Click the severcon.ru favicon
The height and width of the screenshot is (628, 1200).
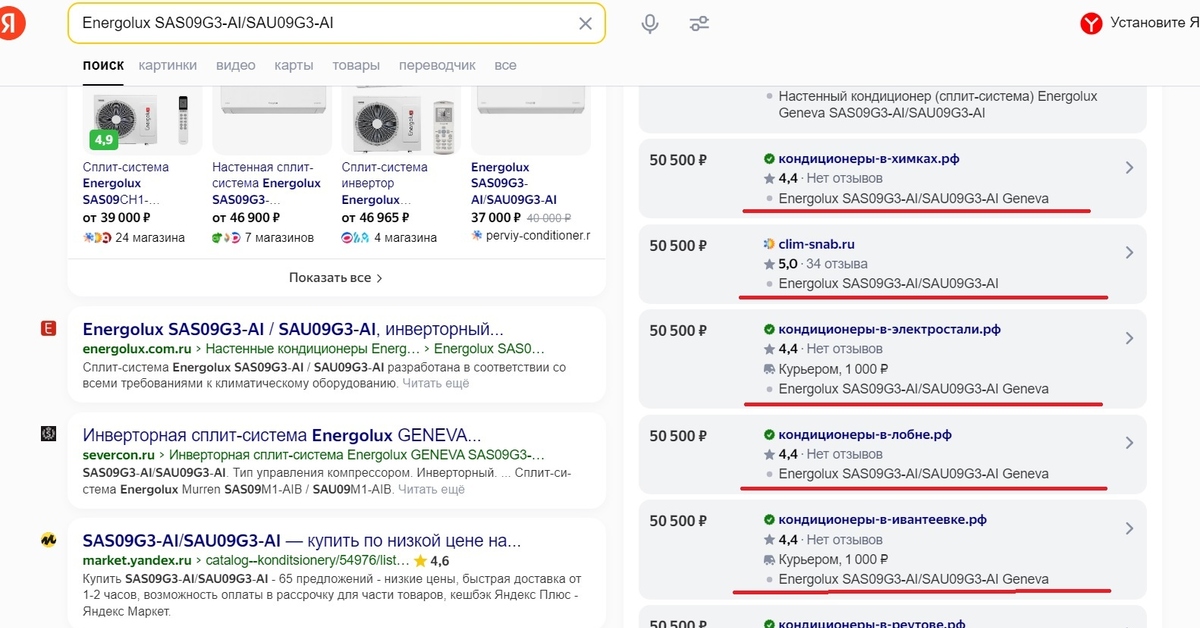(x=47, y=433)
